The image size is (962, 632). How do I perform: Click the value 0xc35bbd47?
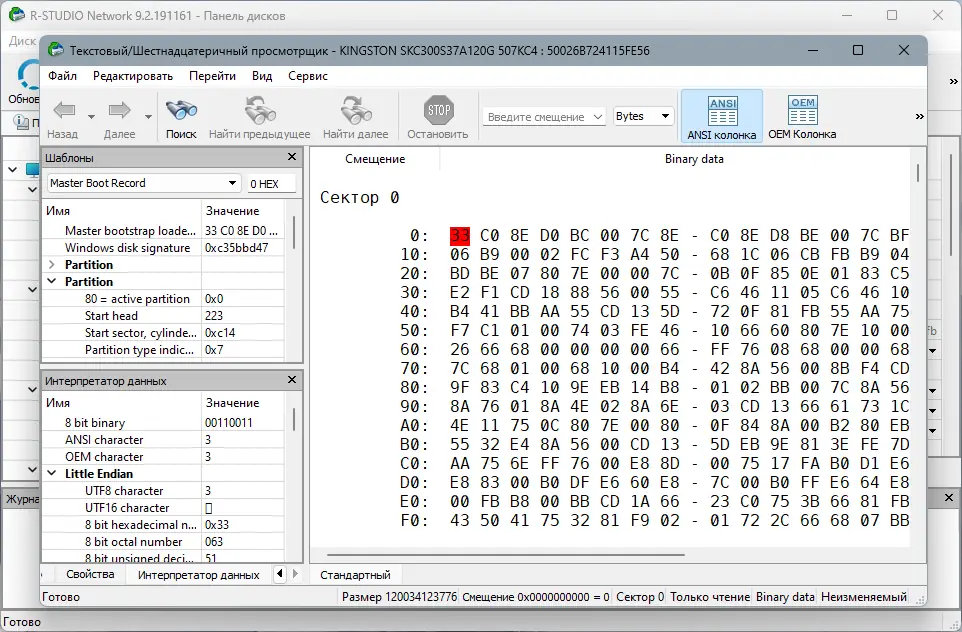coord(237,248)
